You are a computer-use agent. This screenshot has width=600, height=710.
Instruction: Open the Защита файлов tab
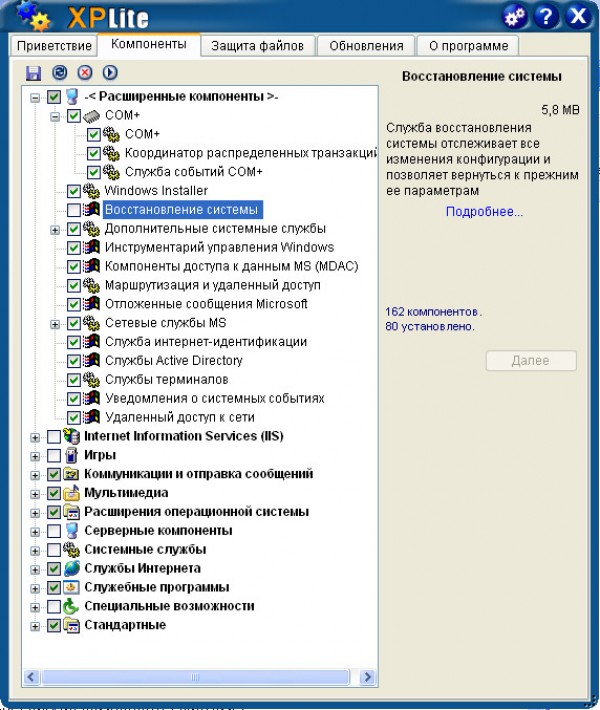(x=257, y=46)
